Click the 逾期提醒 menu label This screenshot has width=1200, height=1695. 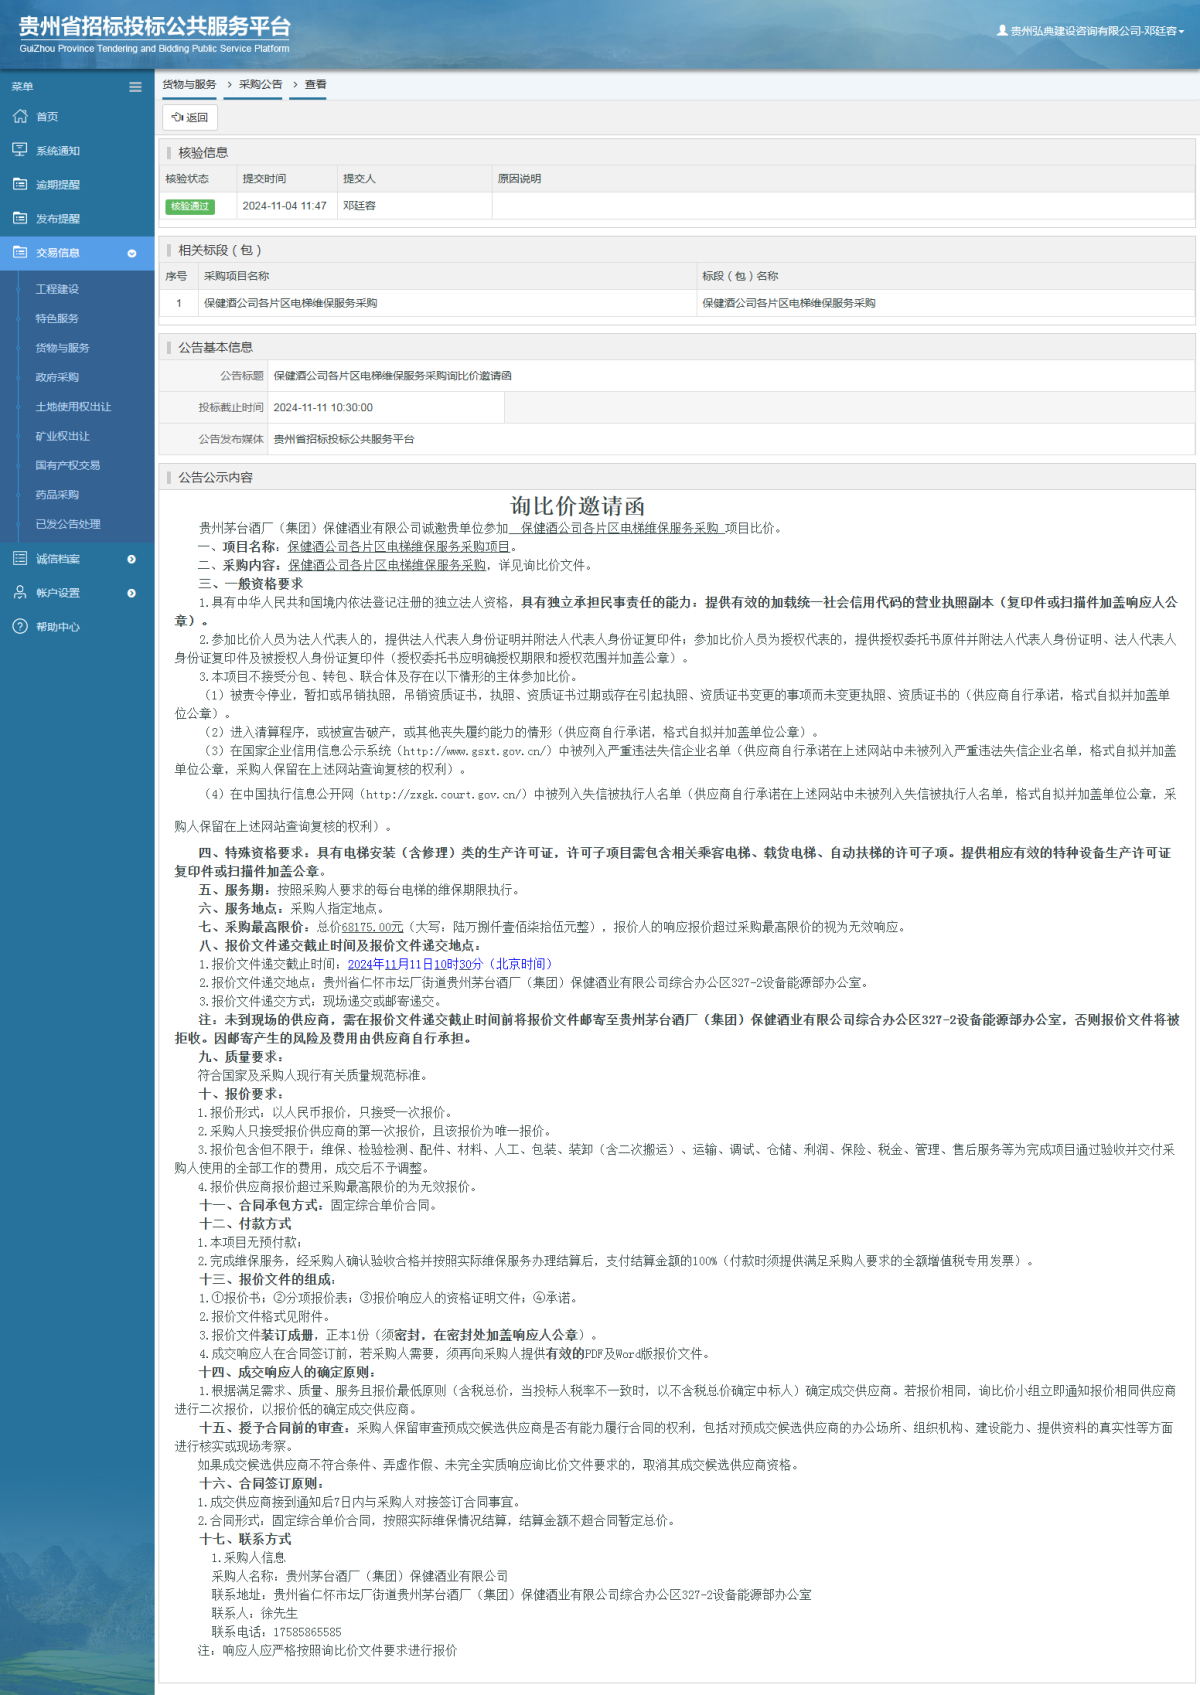(58, 185)
